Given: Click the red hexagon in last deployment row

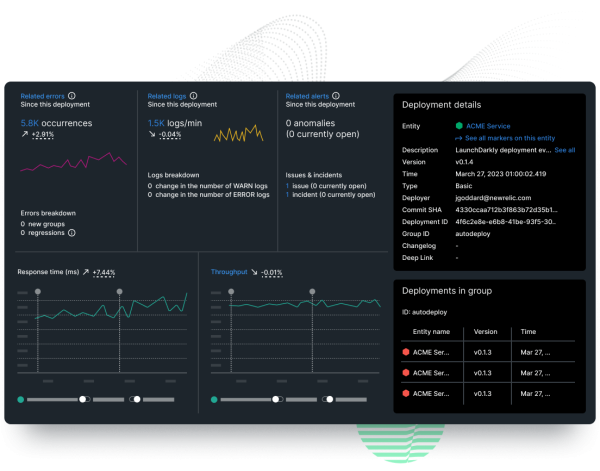Looking at the screenshot, I should click(x=406, y=395).
